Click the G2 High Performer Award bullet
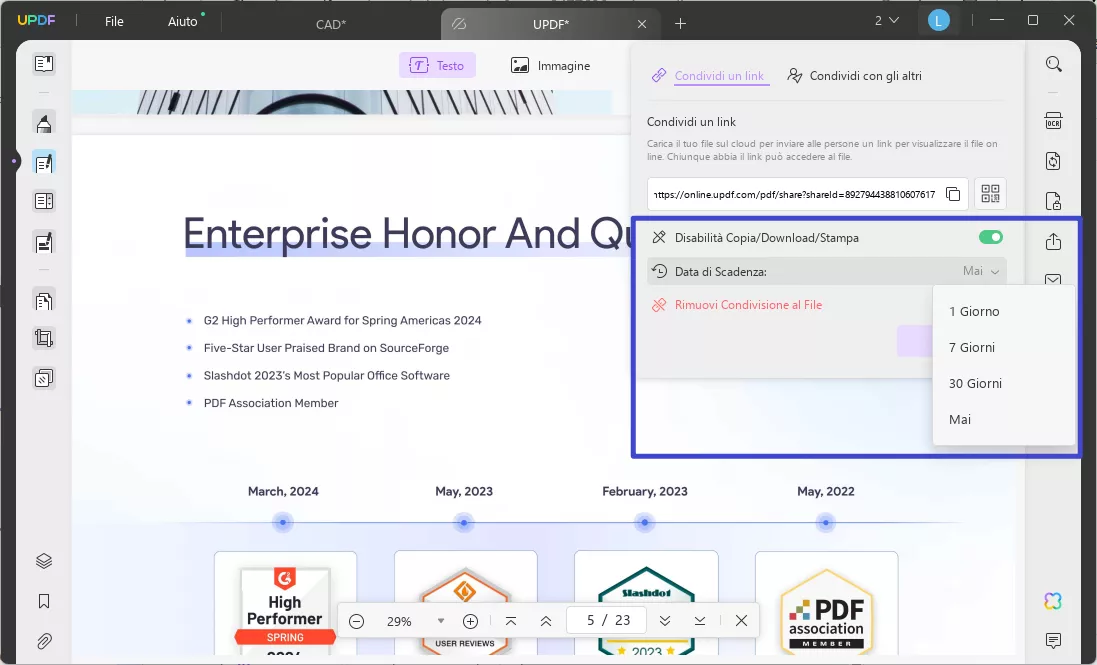The image size is (1097, 665). (x=342, y=320)
